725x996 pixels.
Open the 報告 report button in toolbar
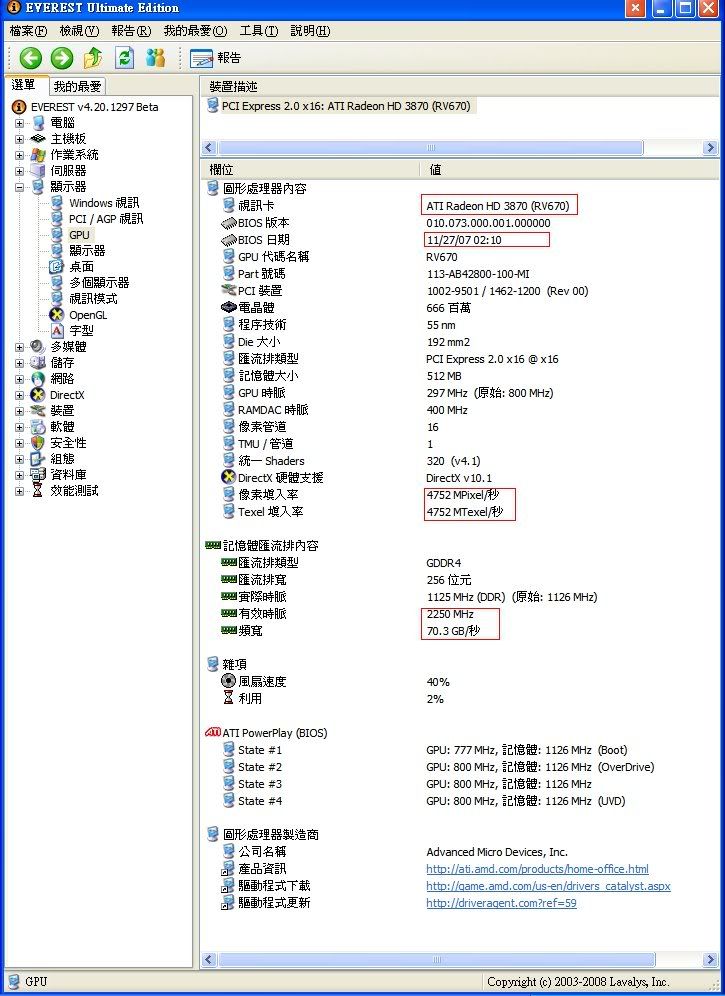click(215, 58)
